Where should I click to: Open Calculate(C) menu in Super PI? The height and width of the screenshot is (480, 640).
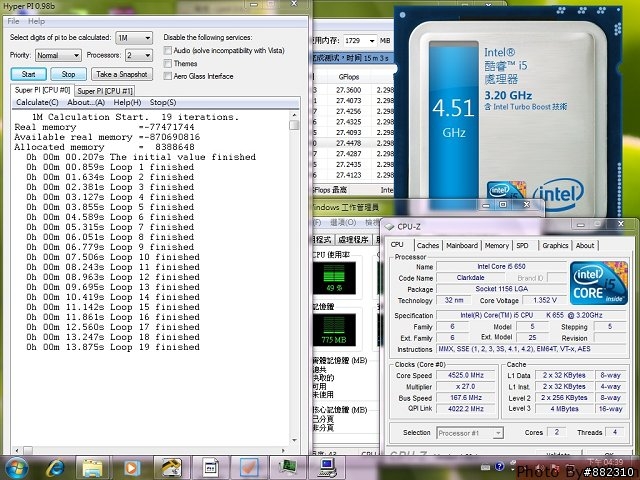point(37,102)
